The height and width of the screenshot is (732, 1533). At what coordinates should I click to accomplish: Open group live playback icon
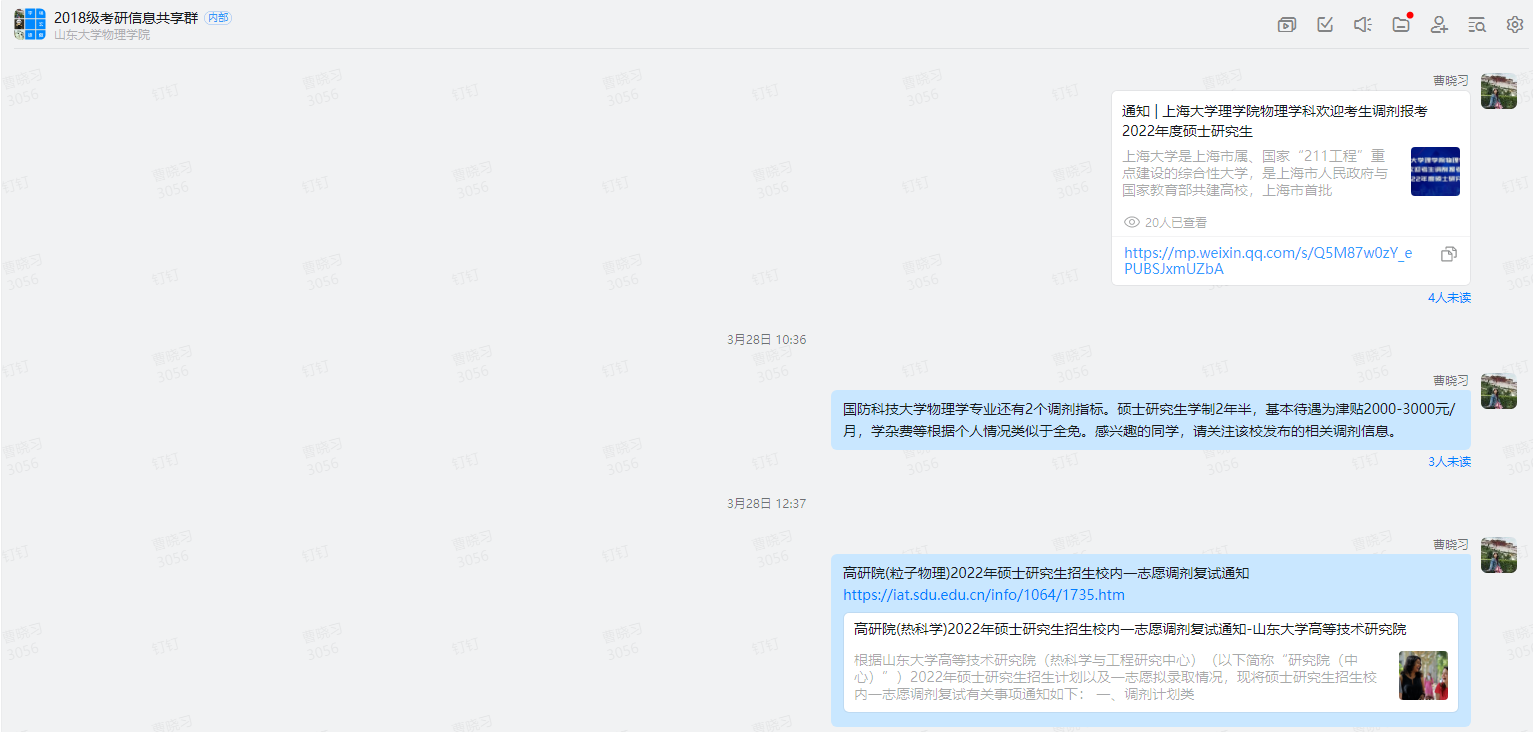coord(1287,25)
